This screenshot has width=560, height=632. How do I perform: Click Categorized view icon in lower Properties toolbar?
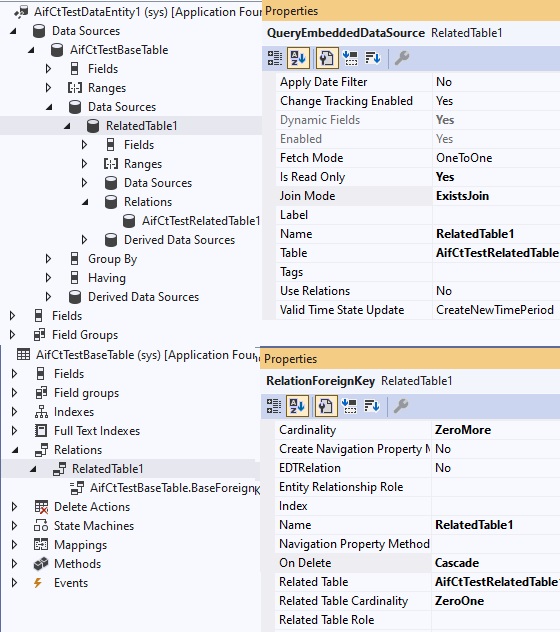[x=274, y=406]
